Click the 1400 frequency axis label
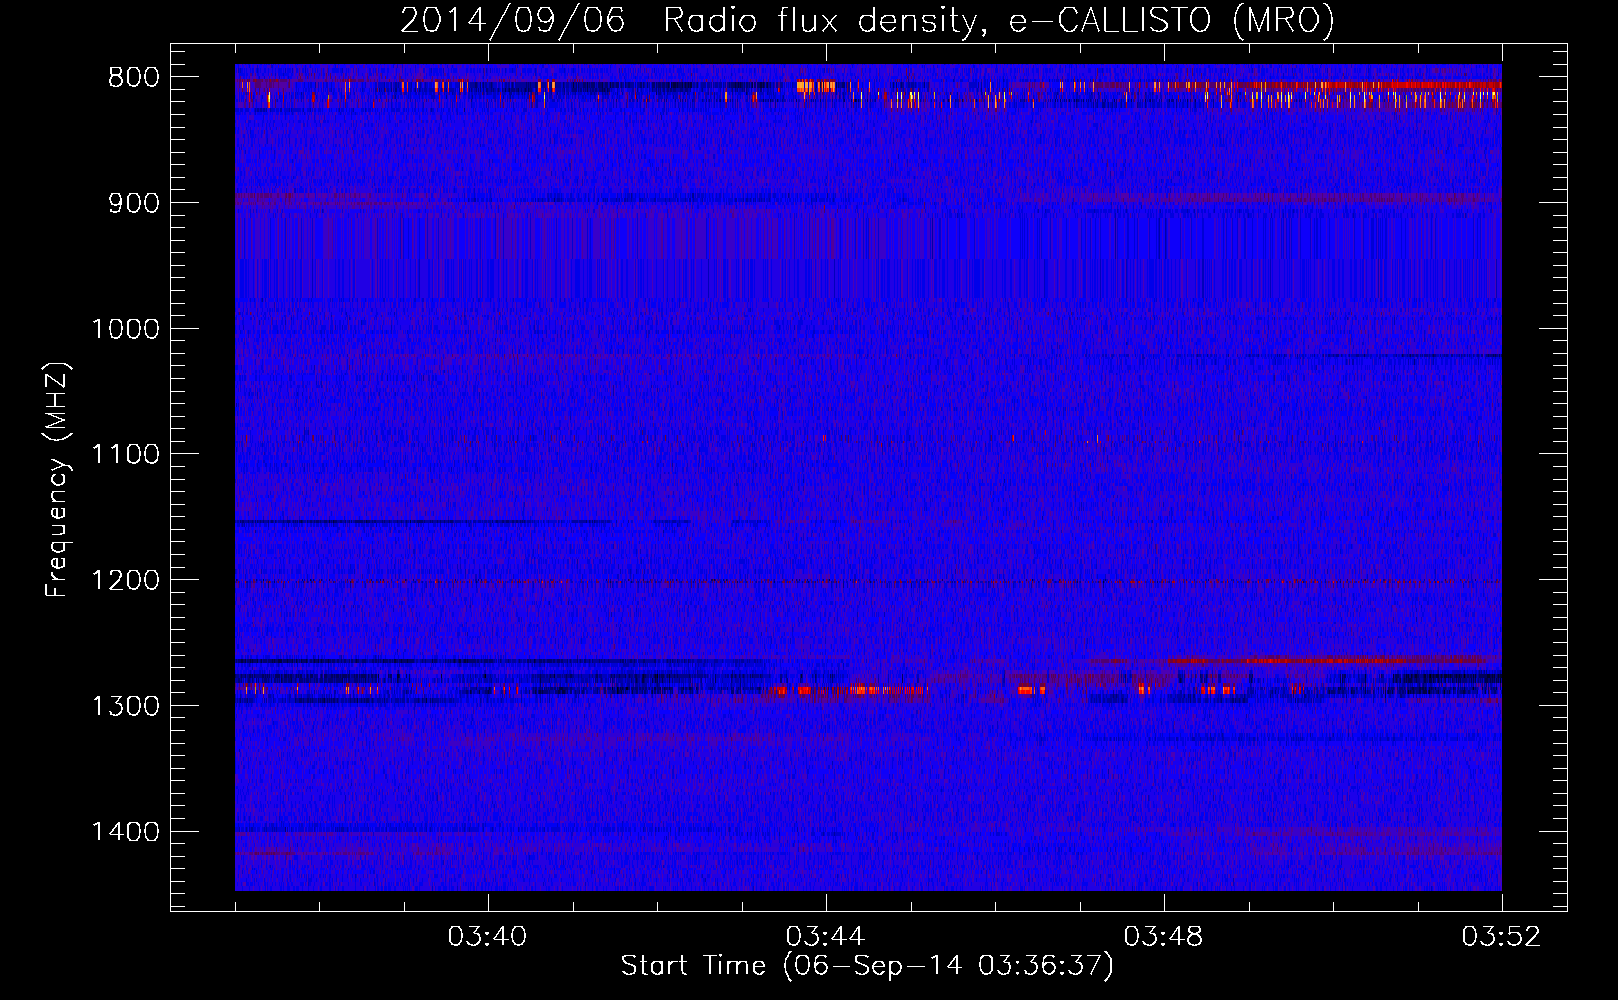Viewport: 1618px width, 1000px height. (x=125, y=831)
